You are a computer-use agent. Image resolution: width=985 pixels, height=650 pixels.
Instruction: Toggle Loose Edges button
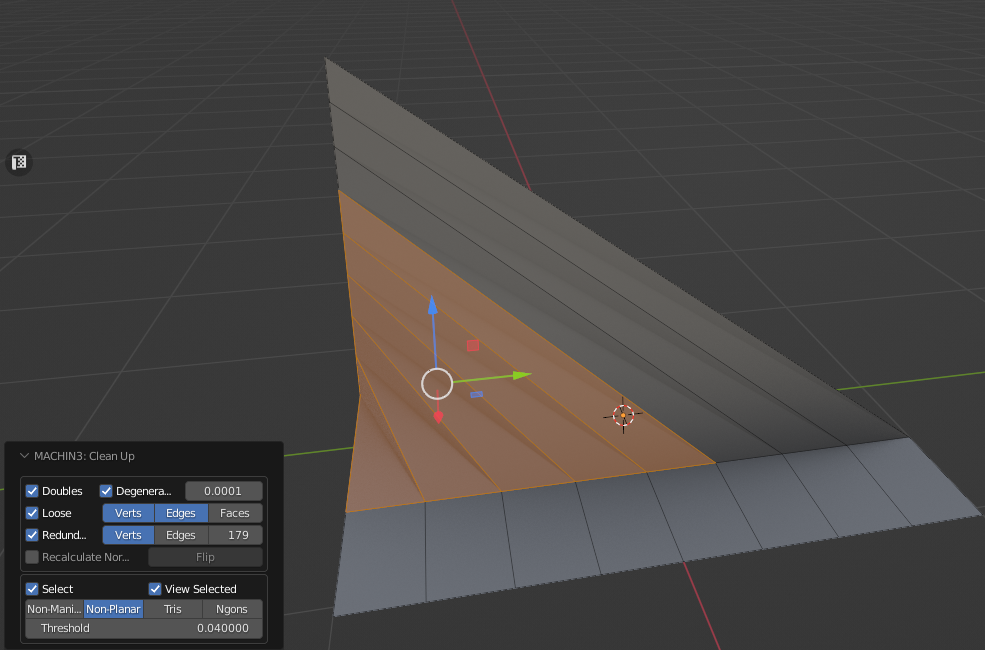coord(181,513)
